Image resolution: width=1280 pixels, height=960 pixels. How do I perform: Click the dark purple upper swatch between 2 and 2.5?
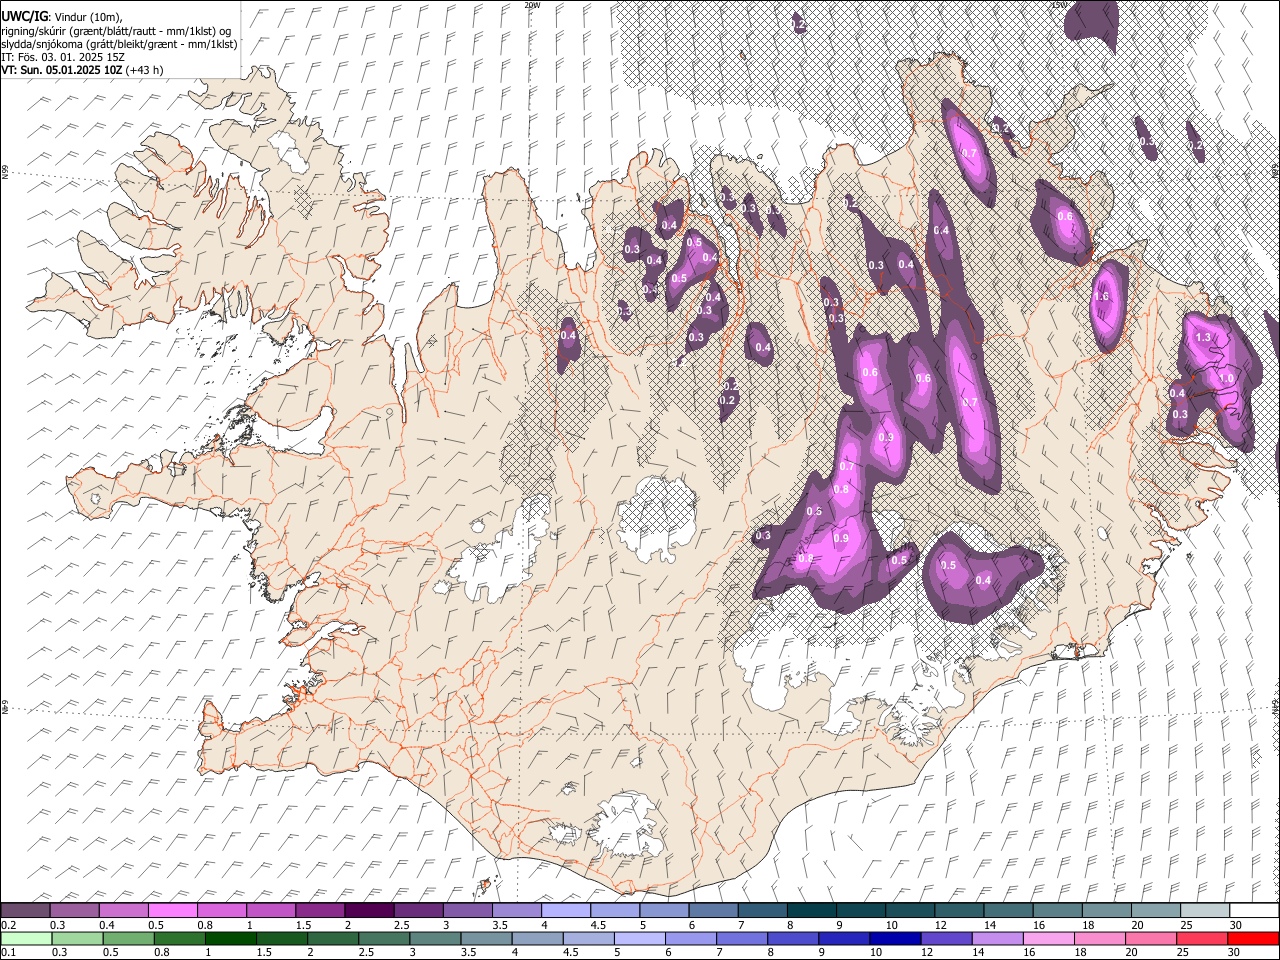(x=369, y=910)
